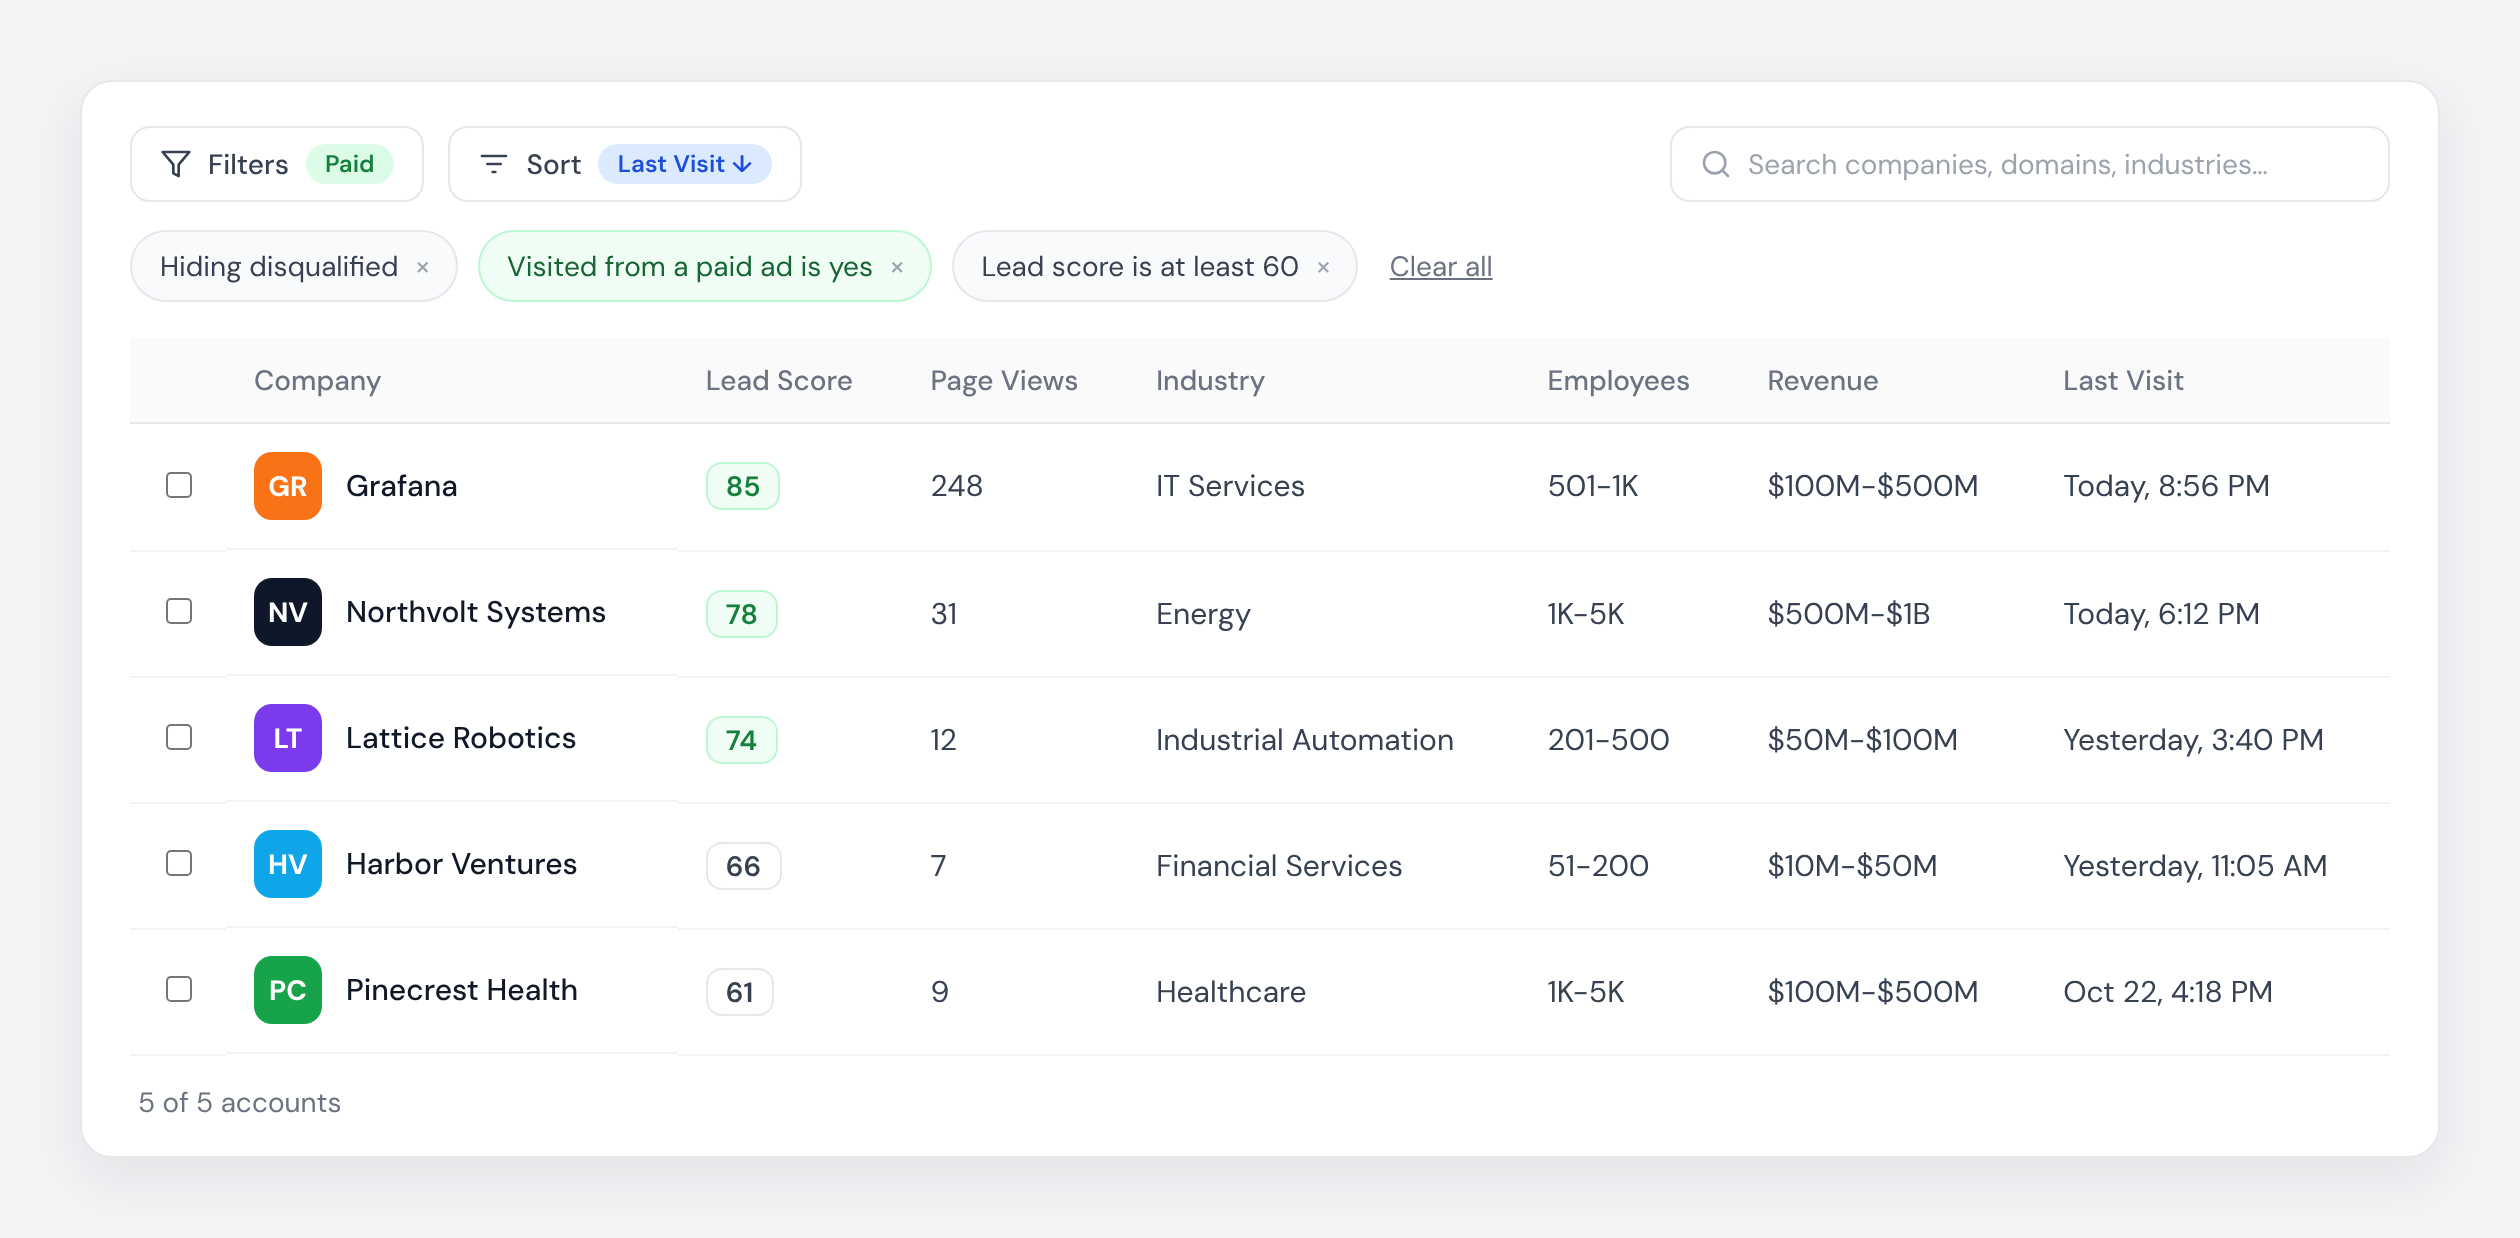Sort by the Company column header
The height and width of the screenshot is (1238, 2520).
[x=317, y=381]
